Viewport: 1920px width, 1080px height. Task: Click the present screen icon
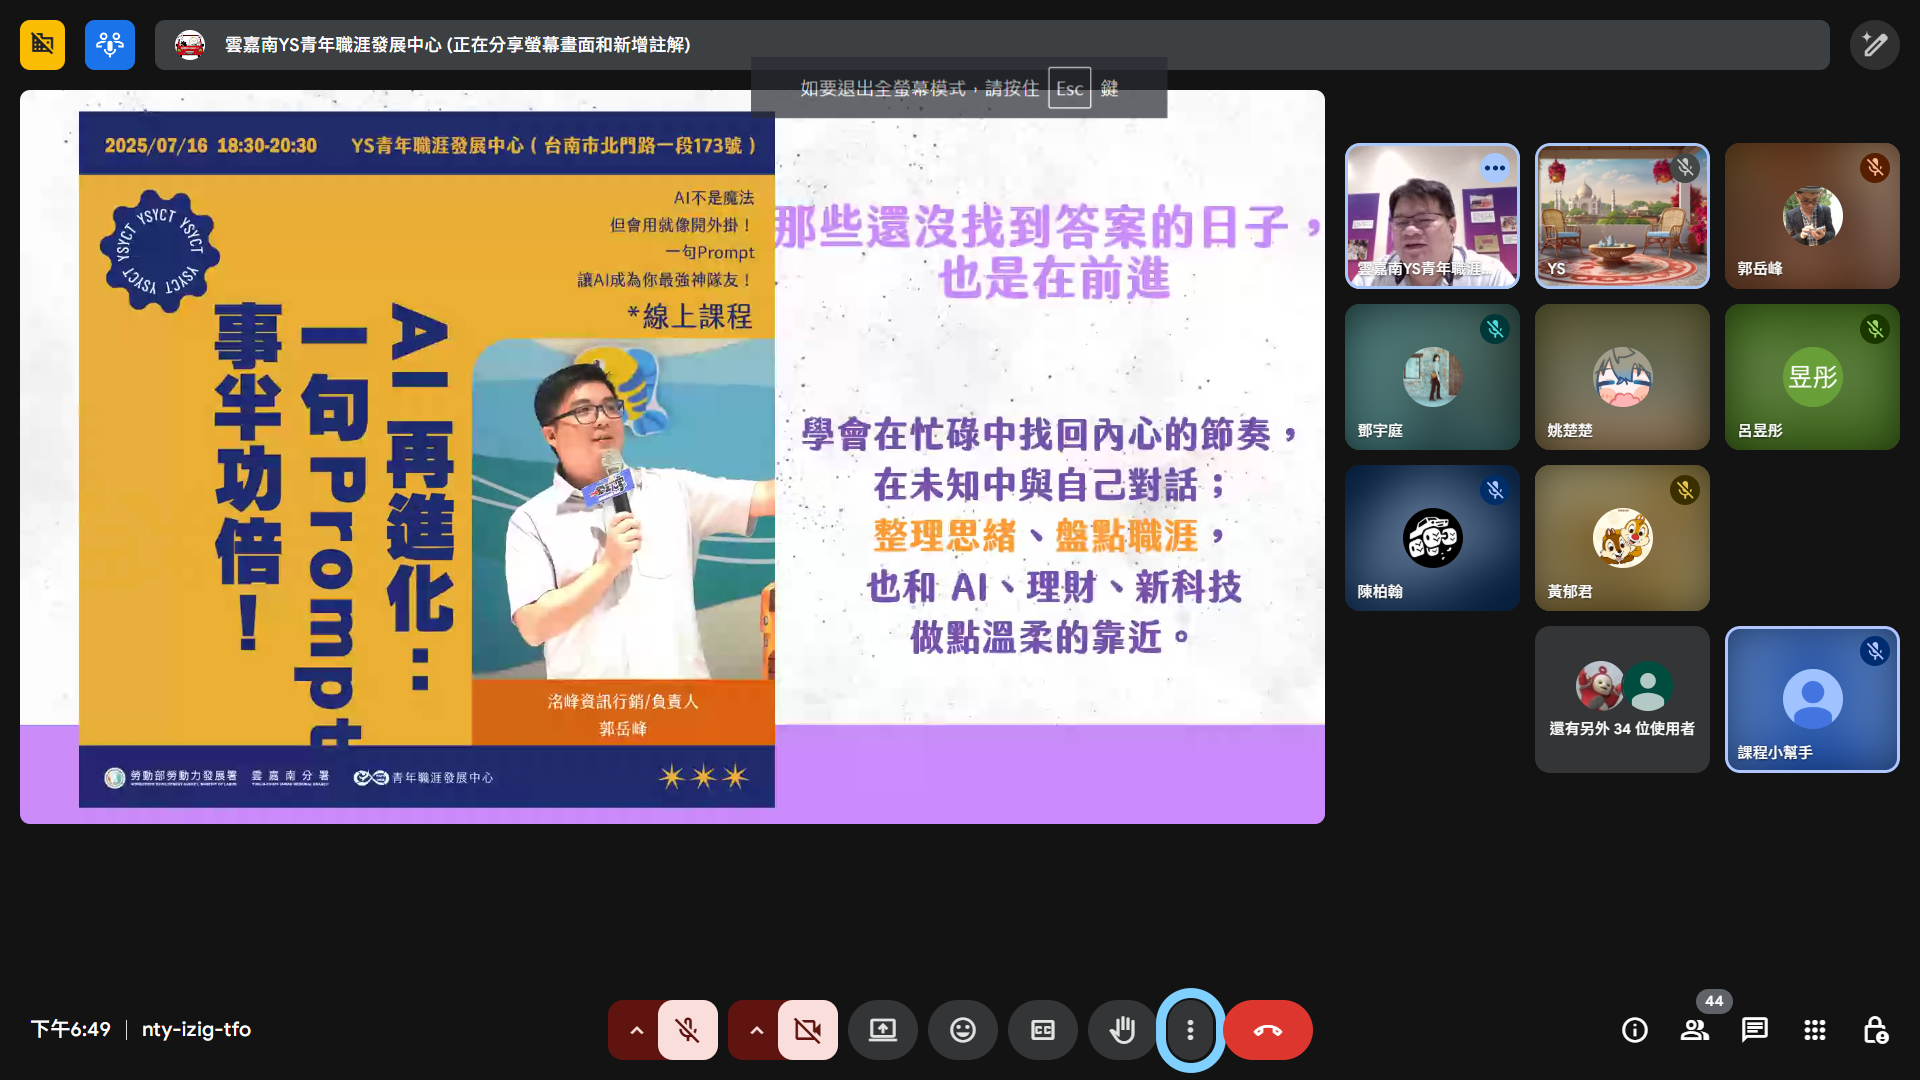(882, 1030)
